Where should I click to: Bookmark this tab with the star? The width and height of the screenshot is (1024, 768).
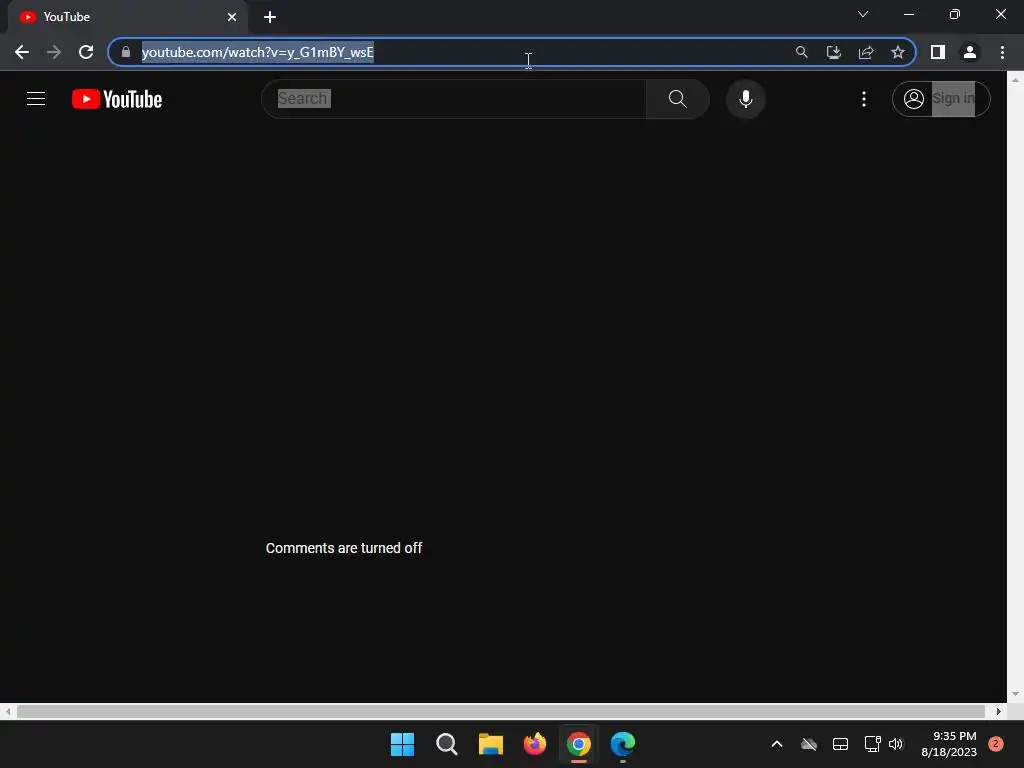tap(898, 52)
